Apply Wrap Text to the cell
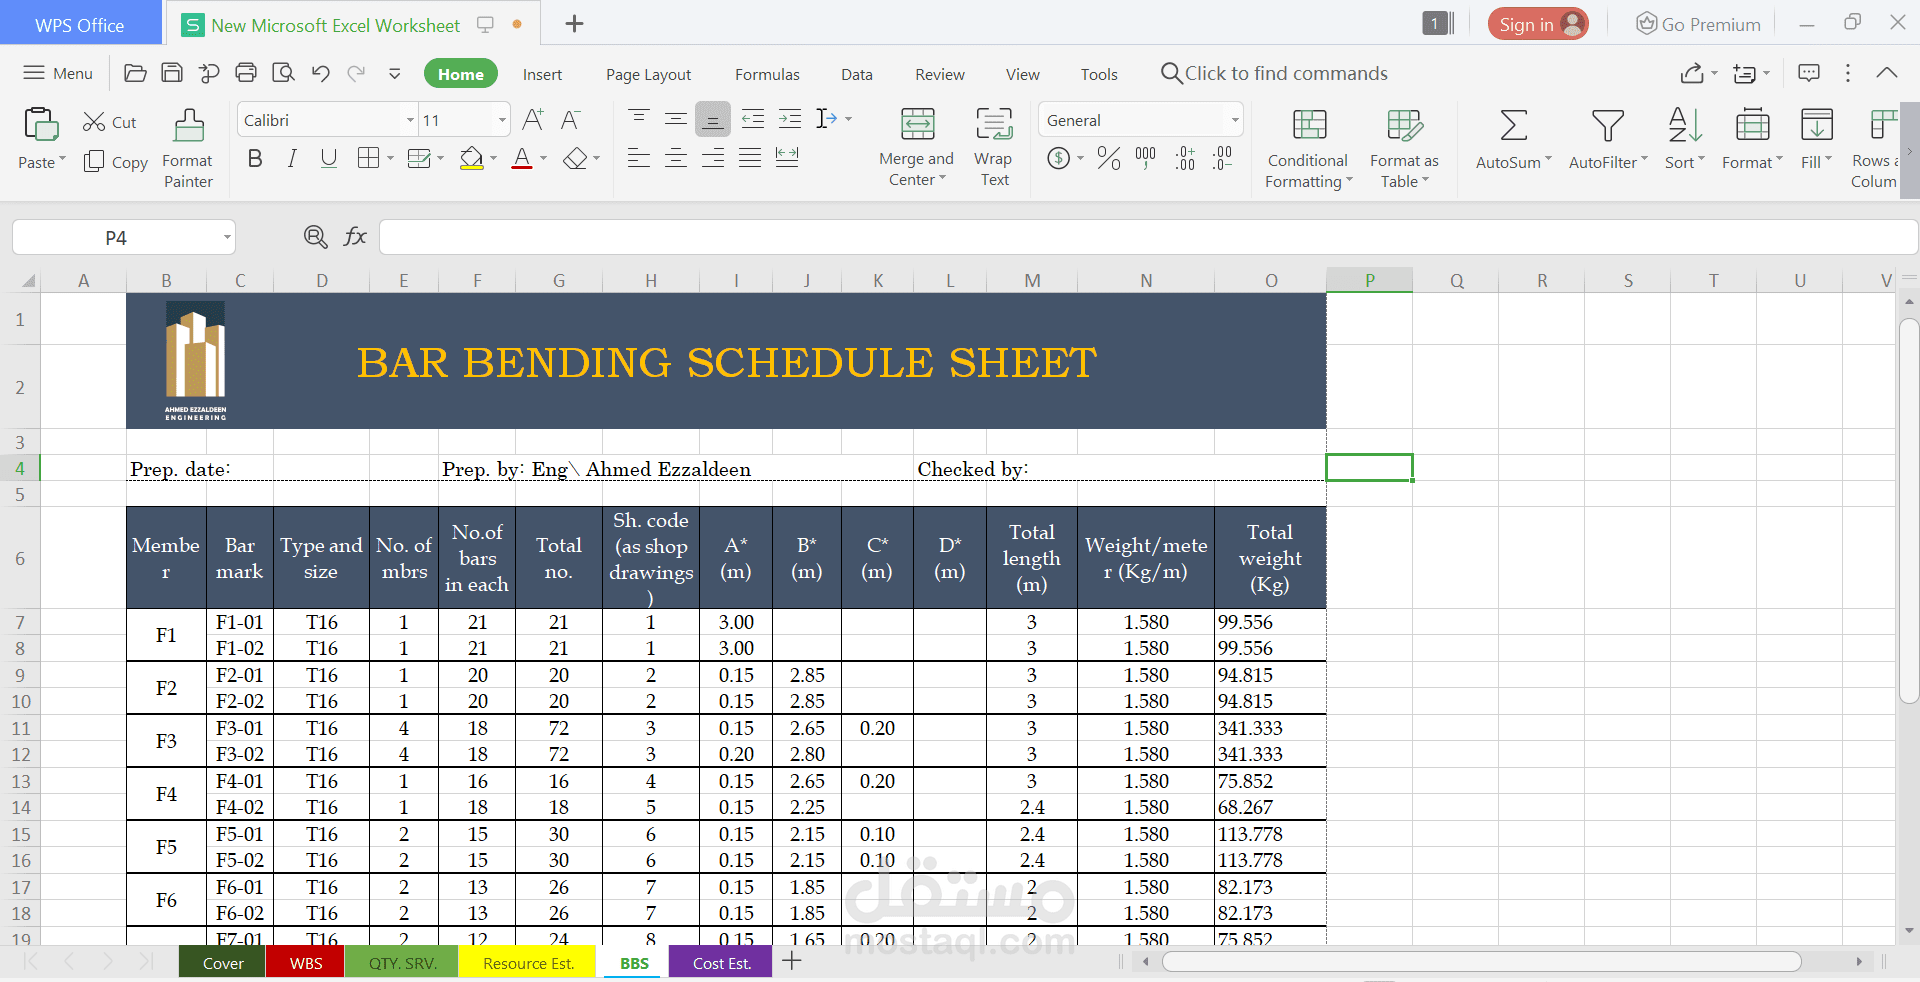Image resolution: width=1920 pixels, height=982 pixels. [x=994, y=148]
